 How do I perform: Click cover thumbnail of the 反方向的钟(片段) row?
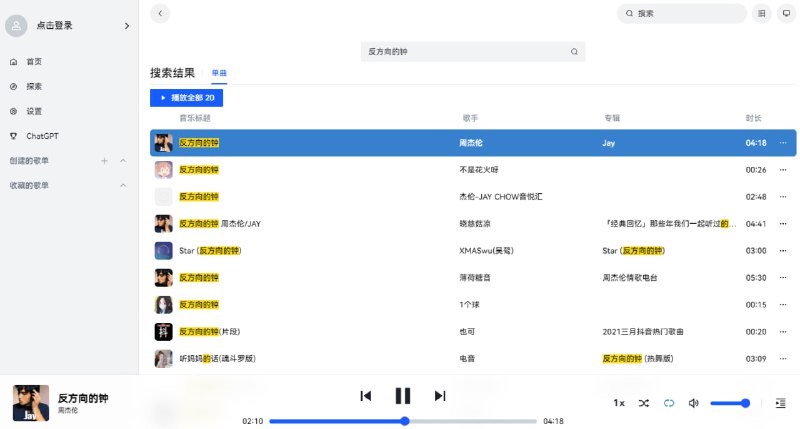point(163,332)
